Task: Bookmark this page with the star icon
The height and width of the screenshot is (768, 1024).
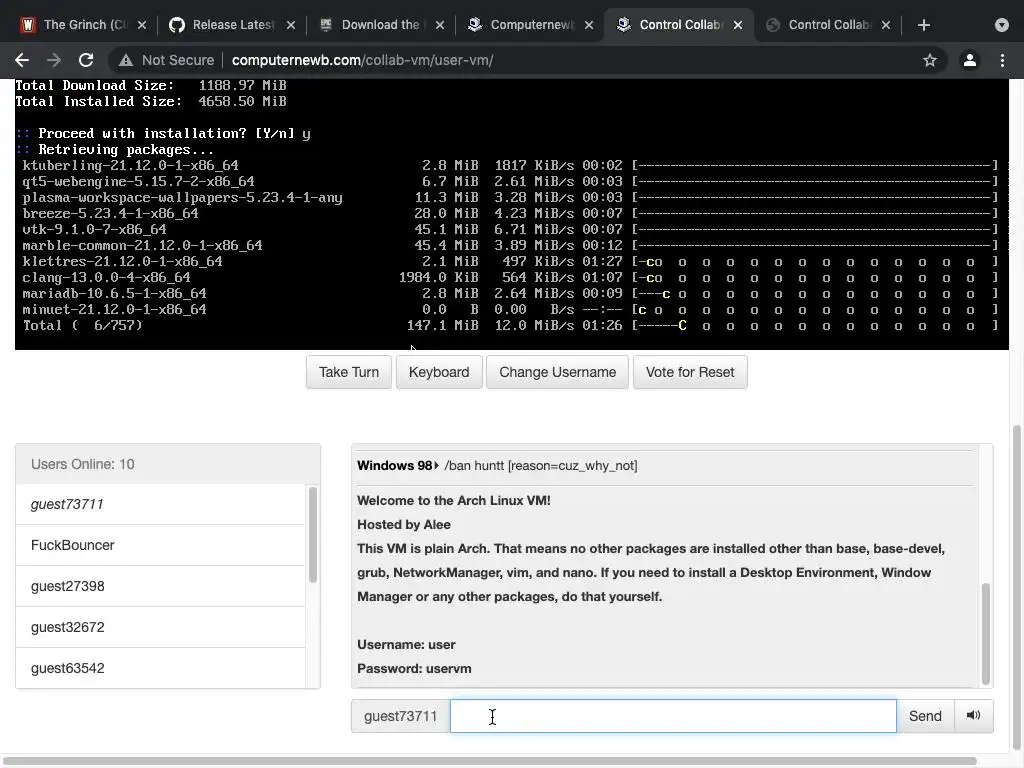Action: [x=929, y=60]
